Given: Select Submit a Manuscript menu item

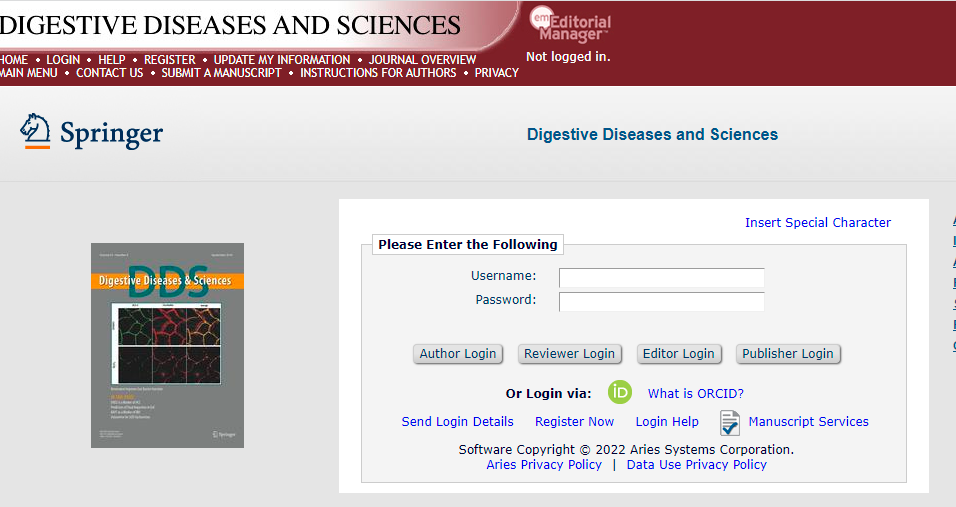Looking at the screenshot, I should [221, 73].
